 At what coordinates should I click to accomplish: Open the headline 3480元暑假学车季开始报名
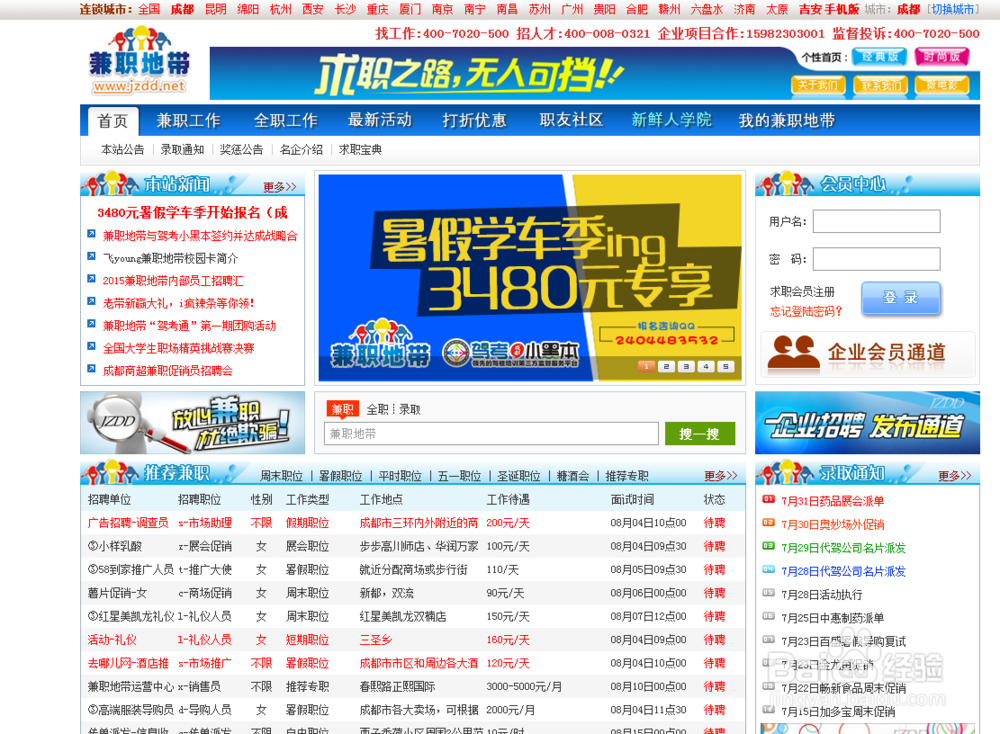click(192, 212)
